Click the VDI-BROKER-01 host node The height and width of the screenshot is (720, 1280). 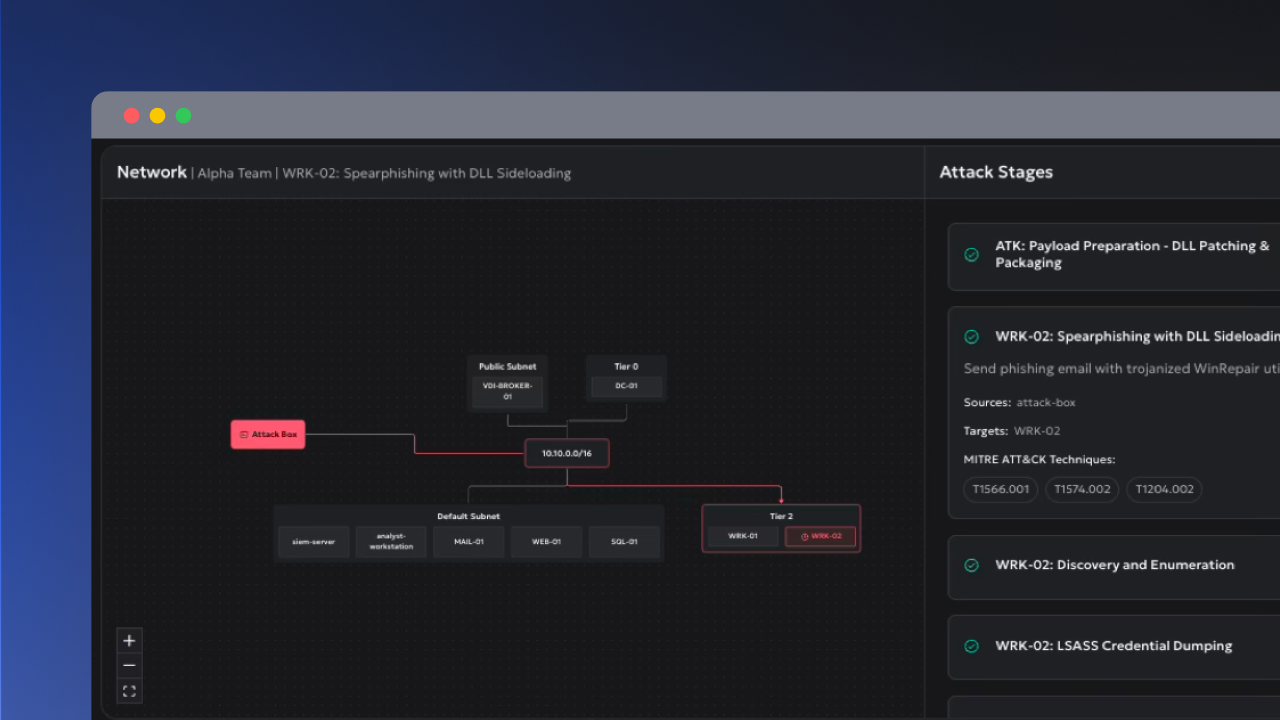pos(507,392)
